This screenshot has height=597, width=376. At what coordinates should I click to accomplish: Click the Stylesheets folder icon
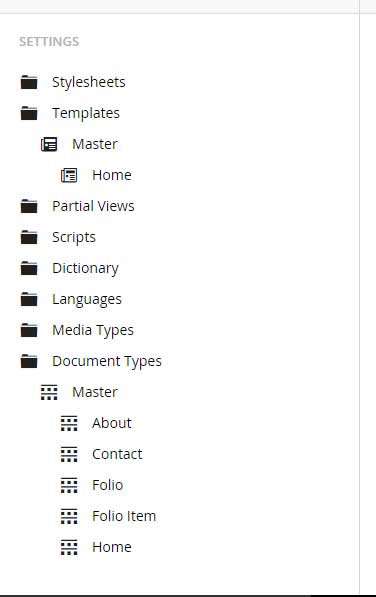click(x=29, y=82)
